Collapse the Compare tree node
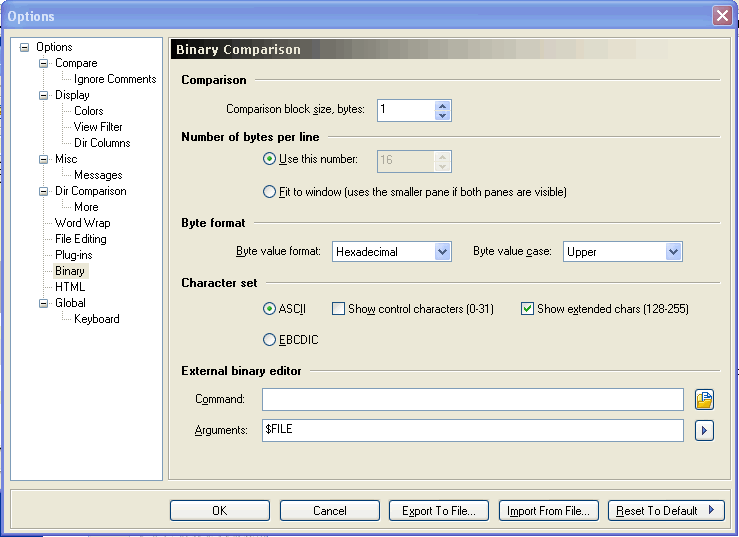739x537 pixels. (43, 63)
